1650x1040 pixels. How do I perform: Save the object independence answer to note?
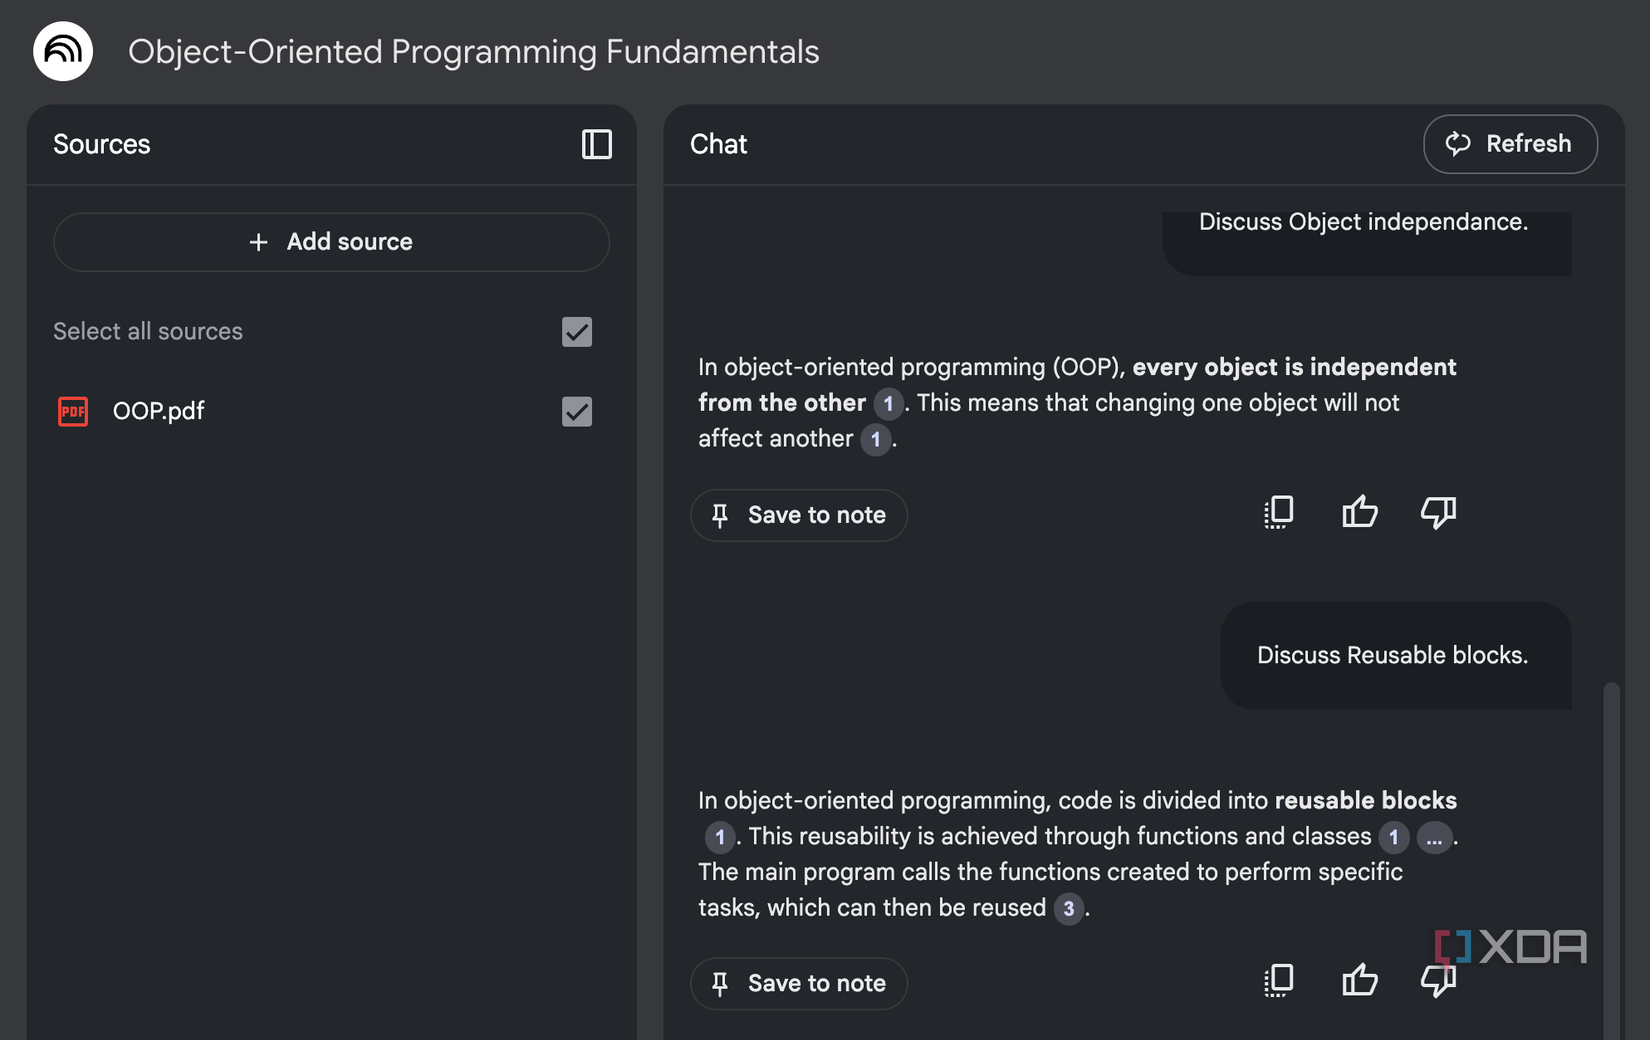pos(799,515)
